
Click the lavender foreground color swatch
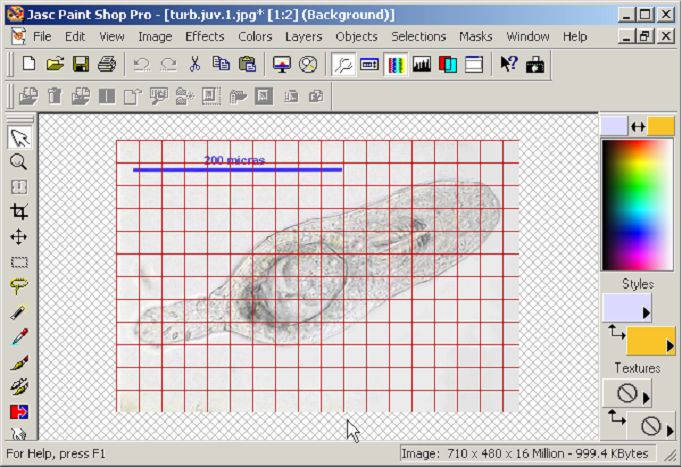614,126
